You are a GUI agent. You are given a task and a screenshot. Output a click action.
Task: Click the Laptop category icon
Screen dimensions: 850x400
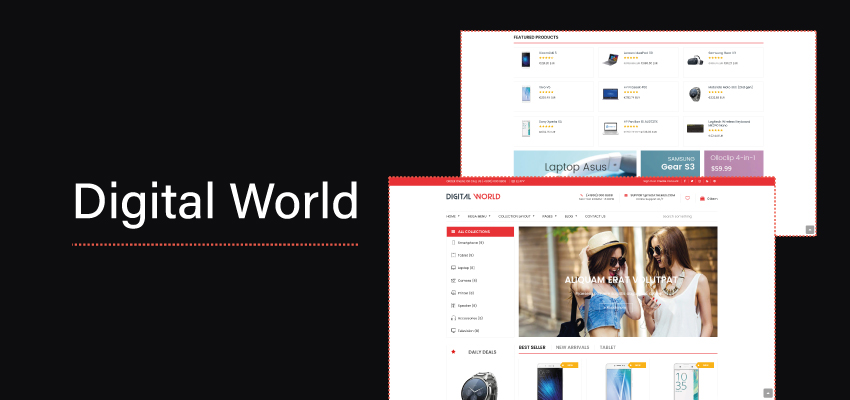453,268
